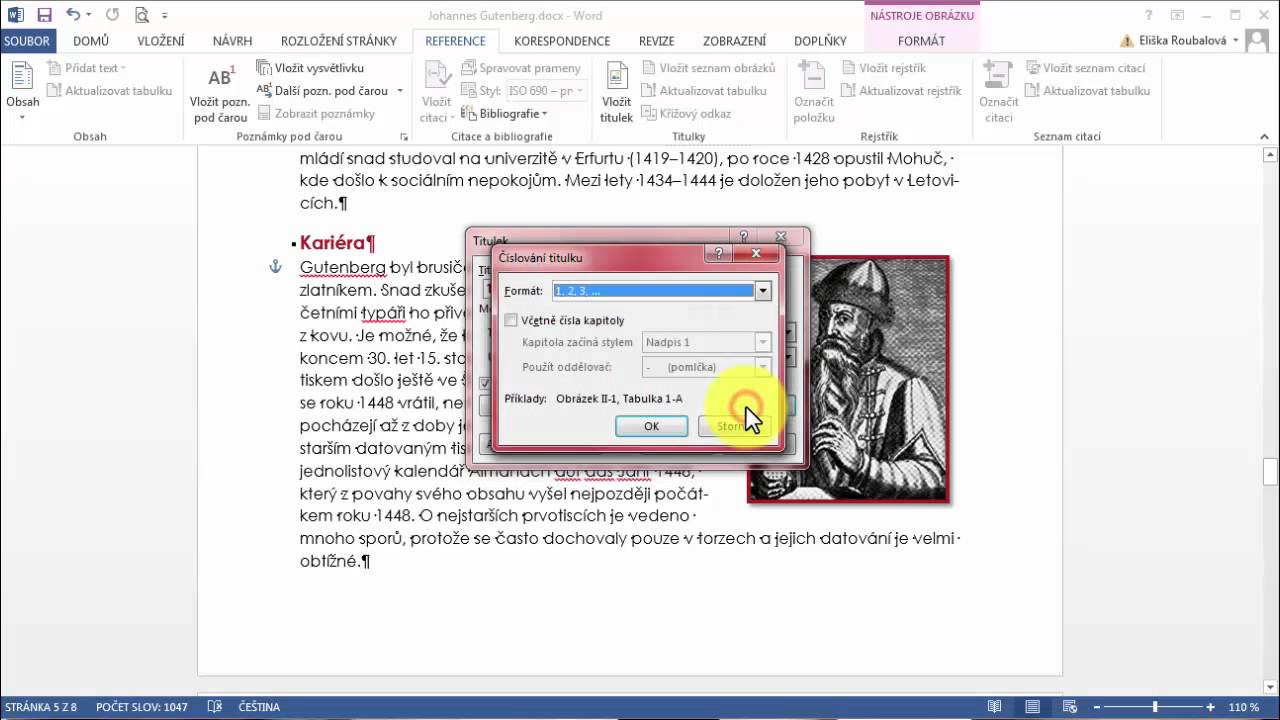Switch to the ZOBRAZENÍ tab

734,41
